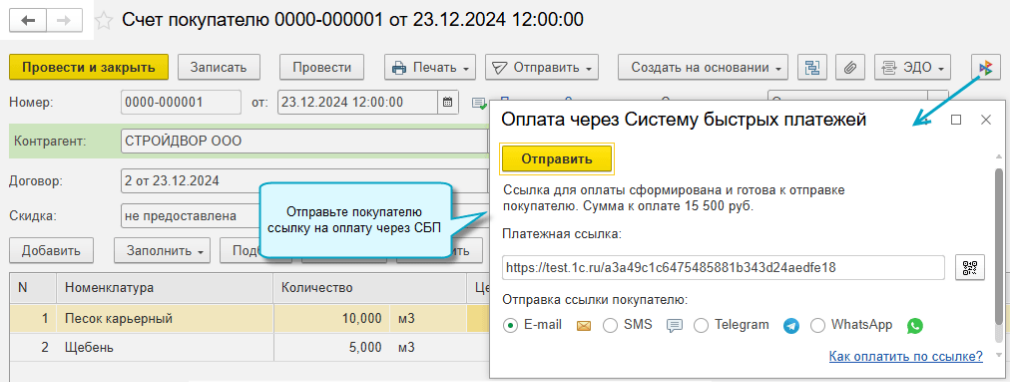The image size is (1010, 382).
Task: Click the payment link URL field
Action: 723,267
